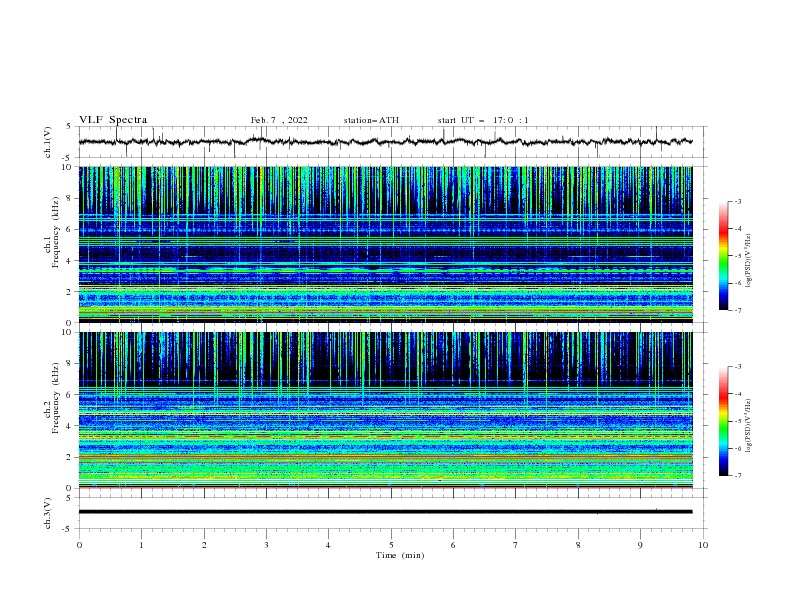792x612 pixels.
Task: Click the "-3" tick on ch.1 colorbar
Action: click(738, 201)
